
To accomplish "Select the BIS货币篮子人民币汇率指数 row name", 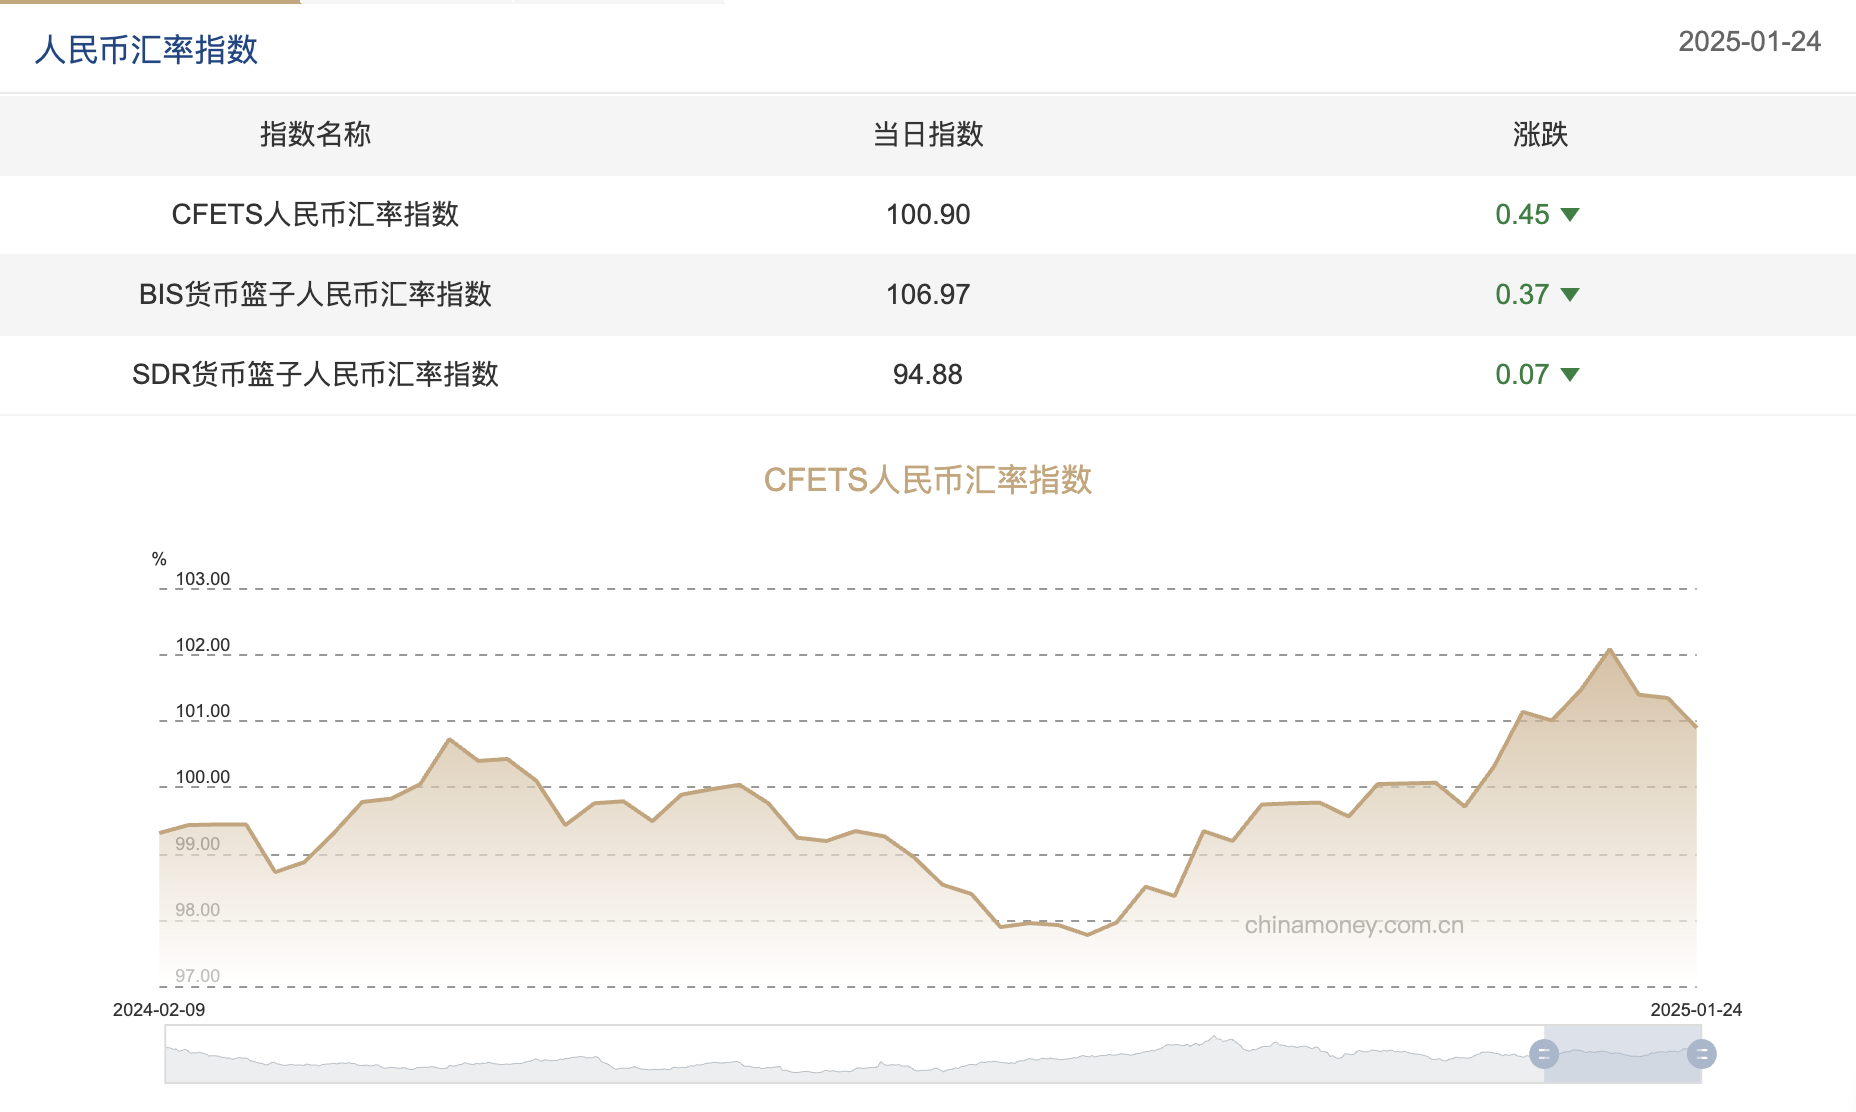I will tap(315, 294).
